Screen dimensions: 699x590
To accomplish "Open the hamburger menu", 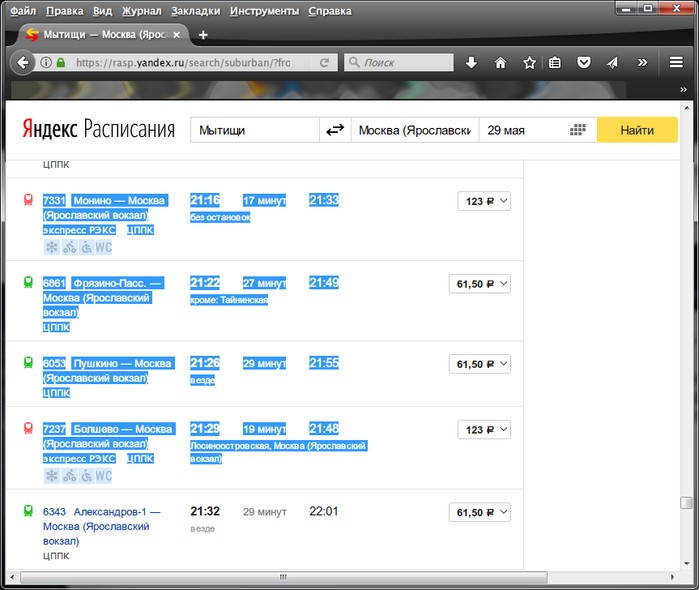I will (676, 62).
